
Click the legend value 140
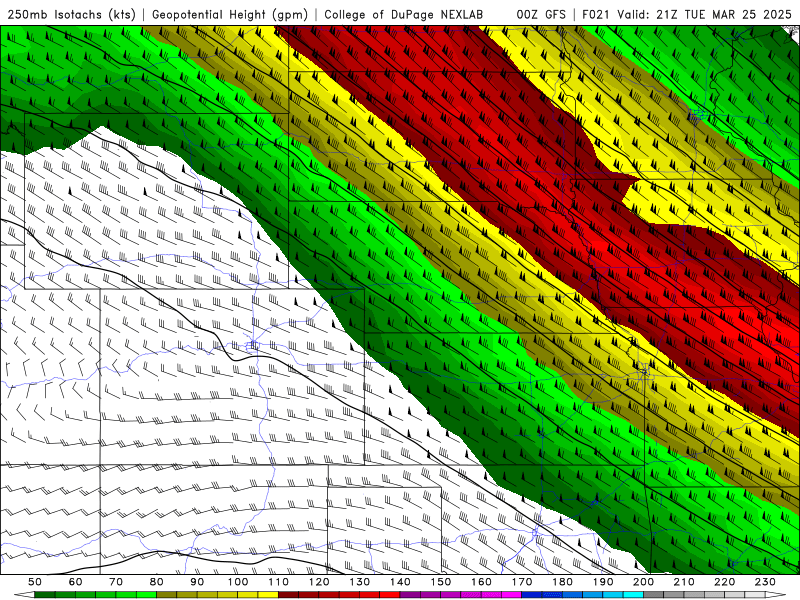[x=400, y=582]
